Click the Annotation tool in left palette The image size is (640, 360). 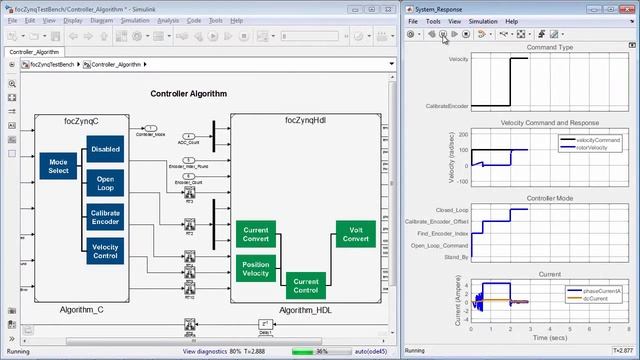tap(12, 125)
